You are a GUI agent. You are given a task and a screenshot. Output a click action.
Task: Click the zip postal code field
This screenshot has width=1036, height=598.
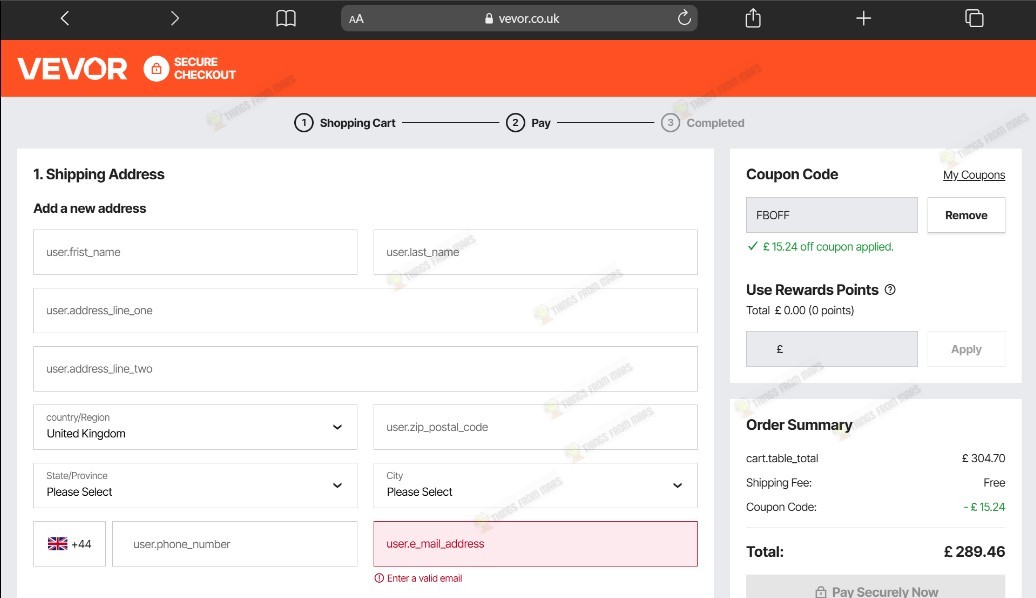(x=535, y=427)
